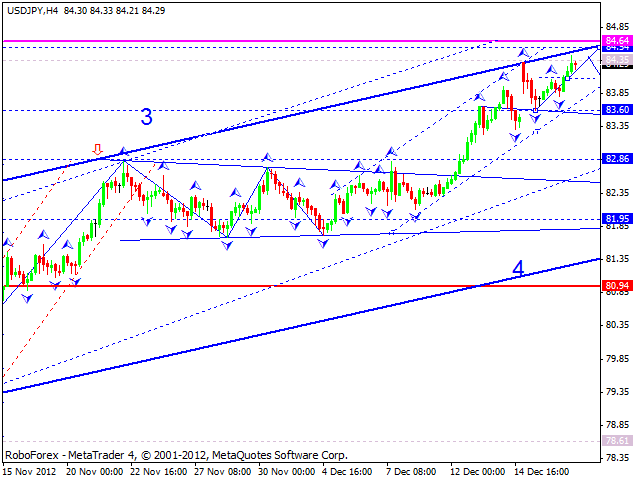Click the red 80.94 price tag
The width and height of the screenshot is (640, 480).
[617, 286]
